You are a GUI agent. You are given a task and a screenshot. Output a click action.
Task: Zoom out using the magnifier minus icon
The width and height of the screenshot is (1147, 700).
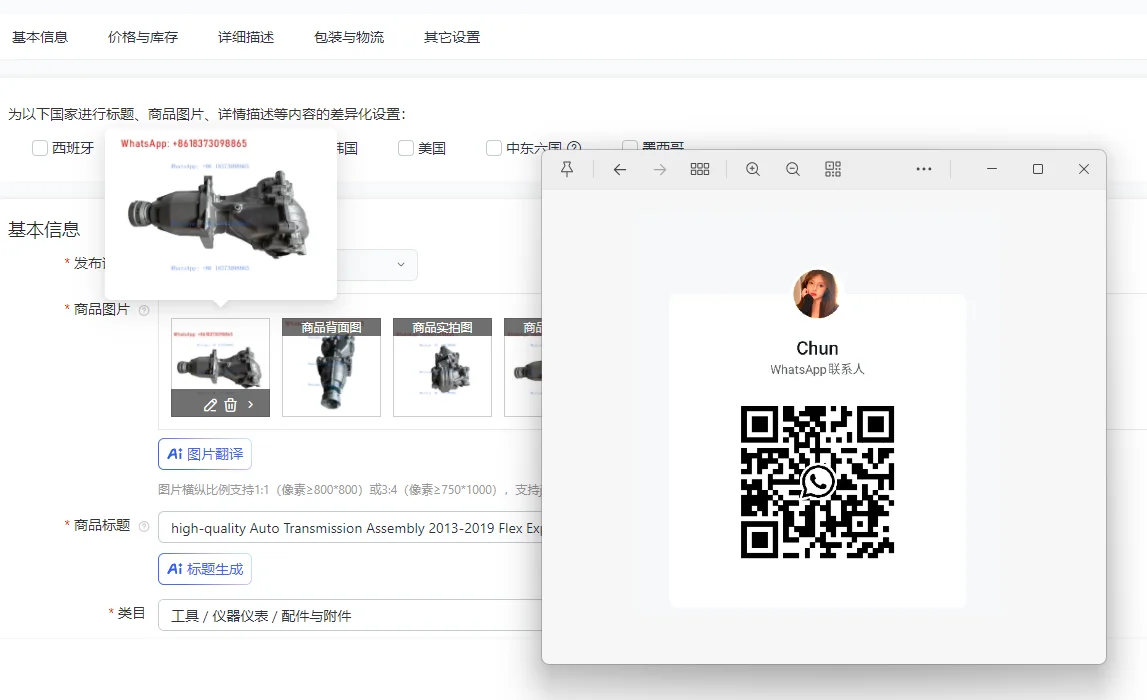[792, 169]
